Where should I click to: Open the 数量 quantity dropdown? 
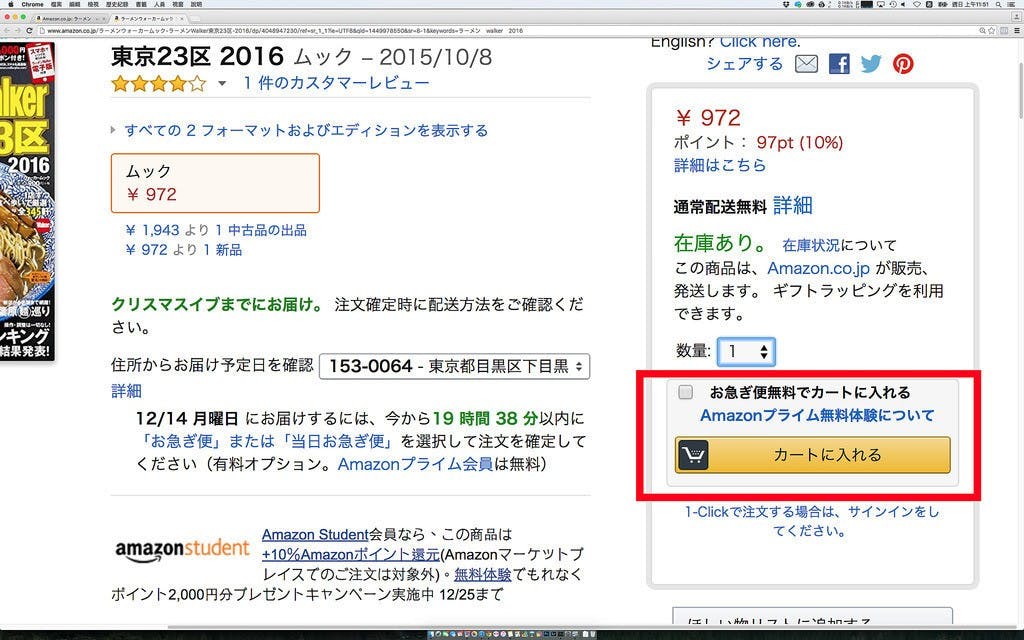click(x=746, y=351)
